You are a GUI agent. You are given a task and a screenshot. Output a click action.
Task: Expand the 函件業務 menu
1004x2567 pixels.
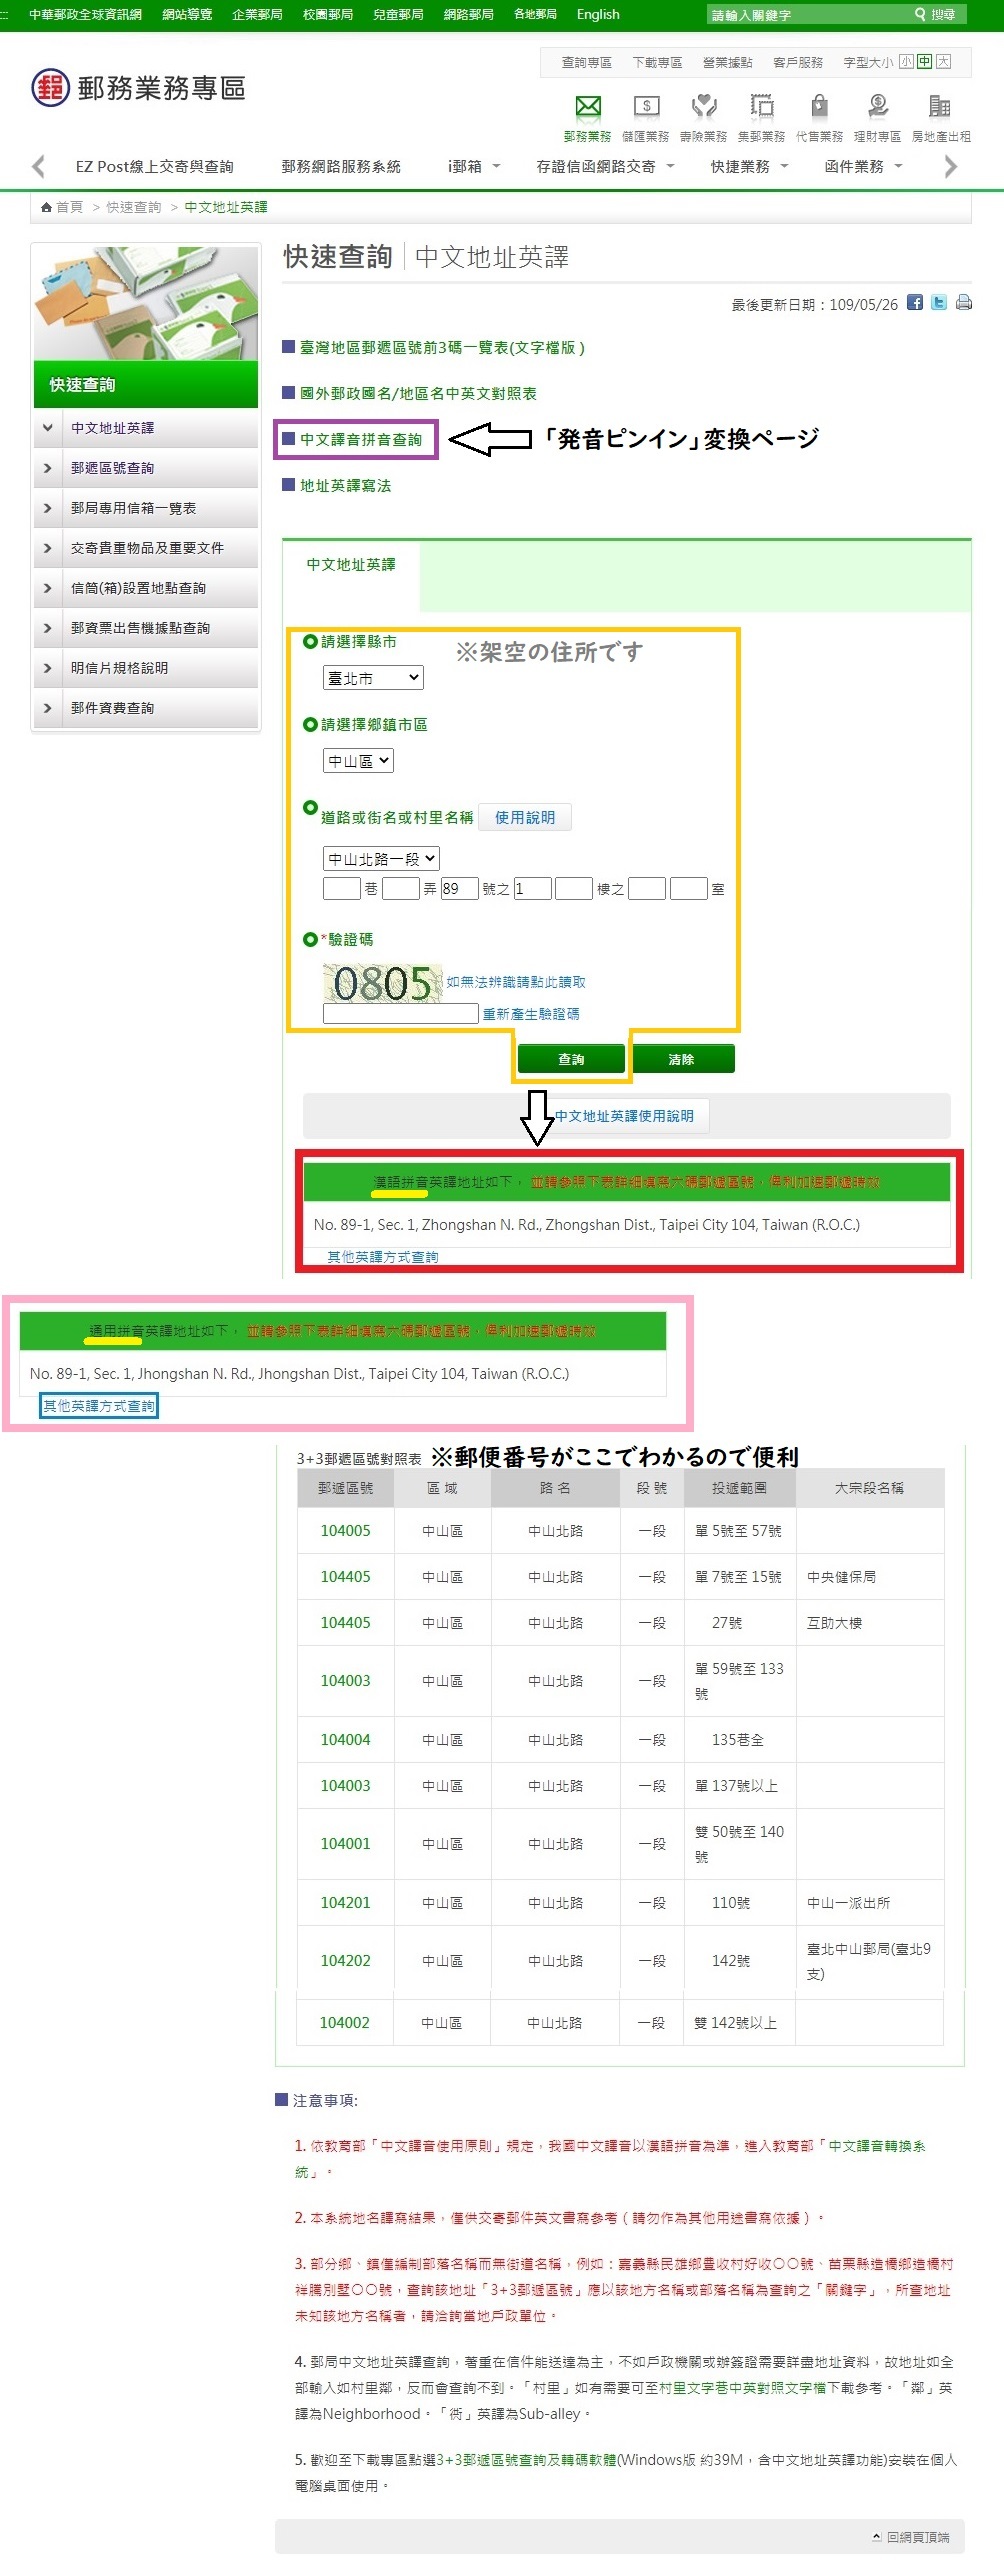[x=863, y=166]
